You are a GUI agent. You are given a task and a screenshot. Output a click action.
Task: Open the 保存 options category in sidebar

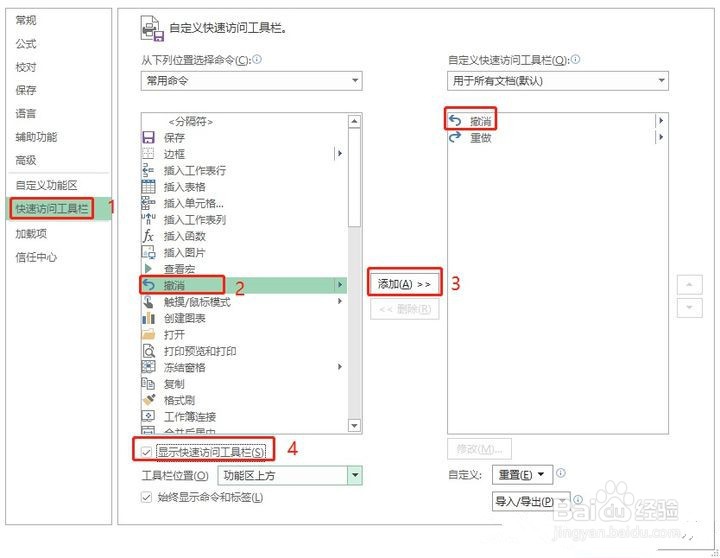pyautogui.click(x=26, y=90)
